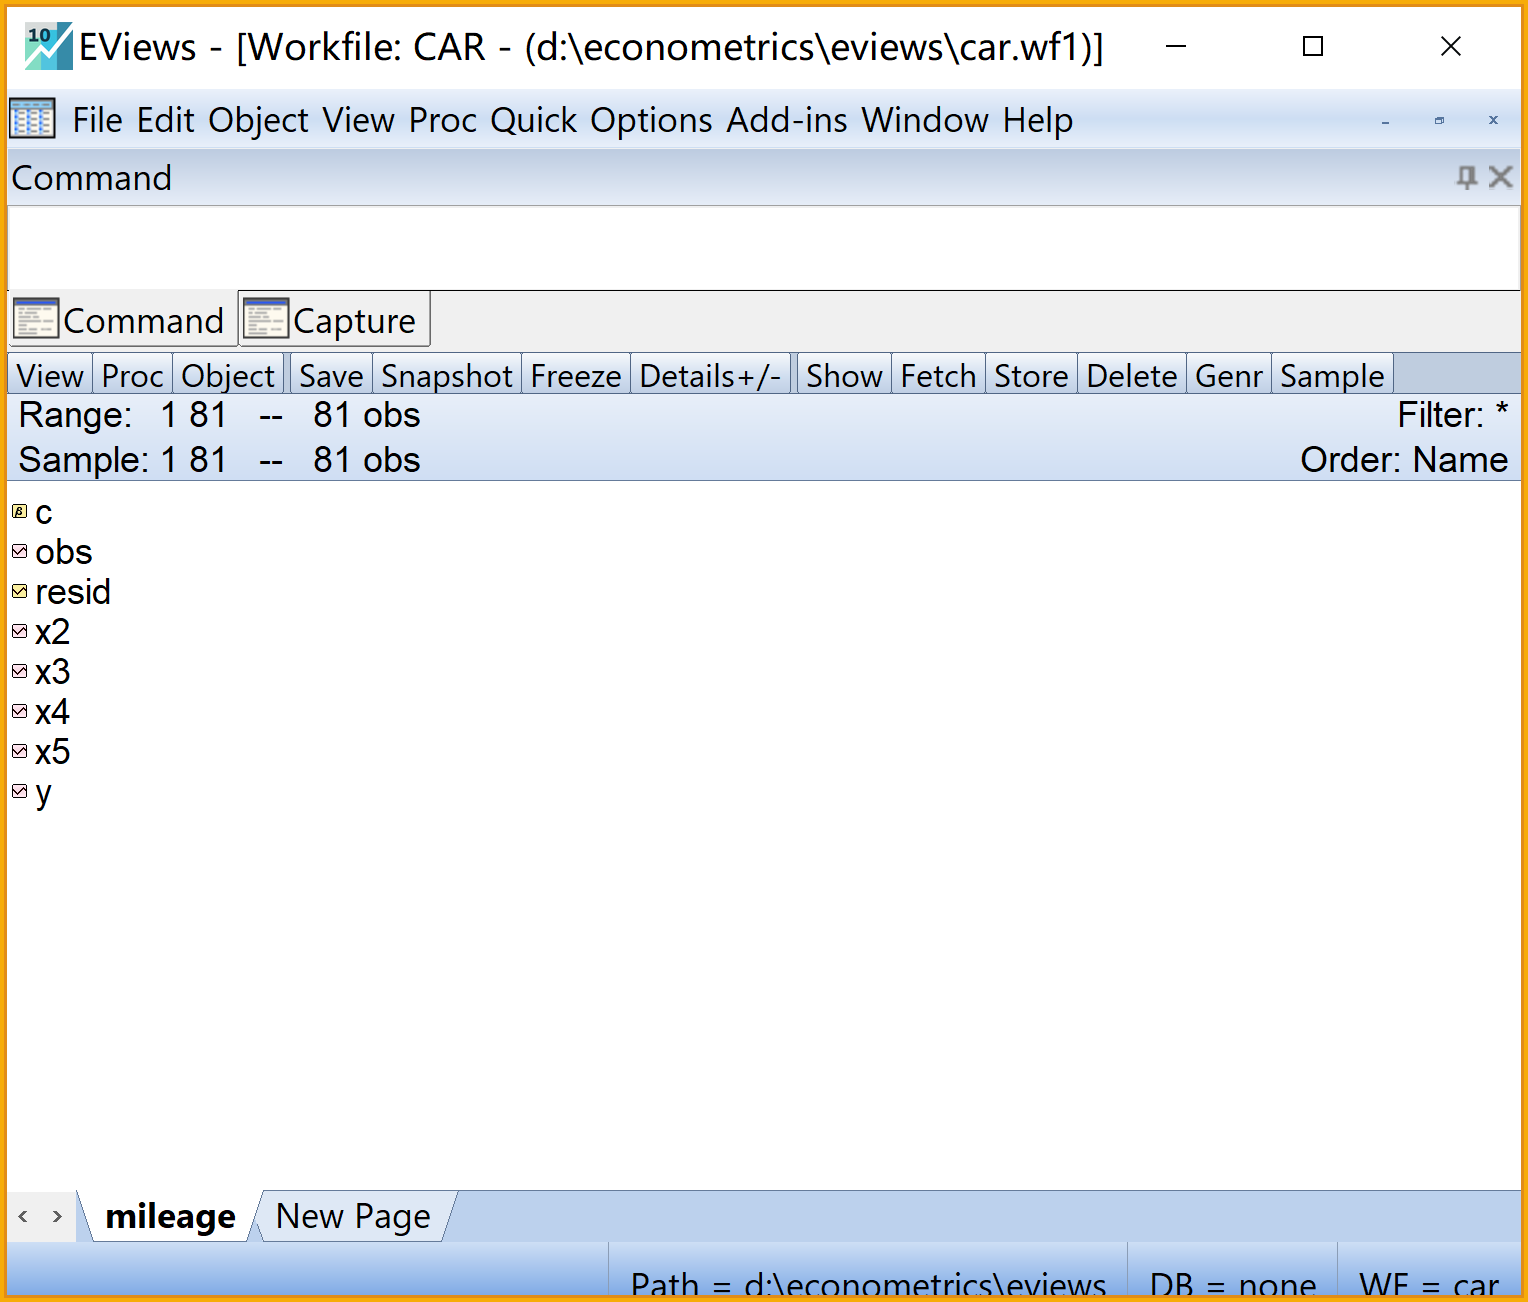Click the workfile icon in menu bar
The image size is (1528, 1302).
point(32,120)
